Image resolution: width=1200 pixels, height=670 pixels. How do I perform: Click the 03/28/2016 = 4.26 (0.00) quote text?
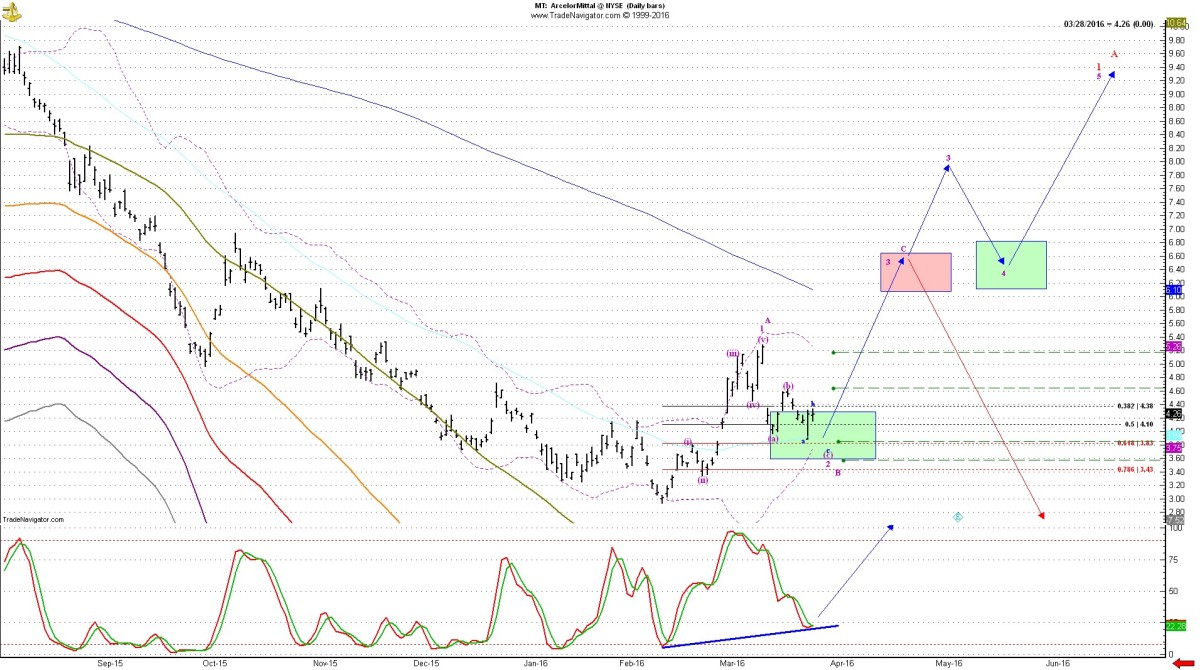pos(1110,23)
